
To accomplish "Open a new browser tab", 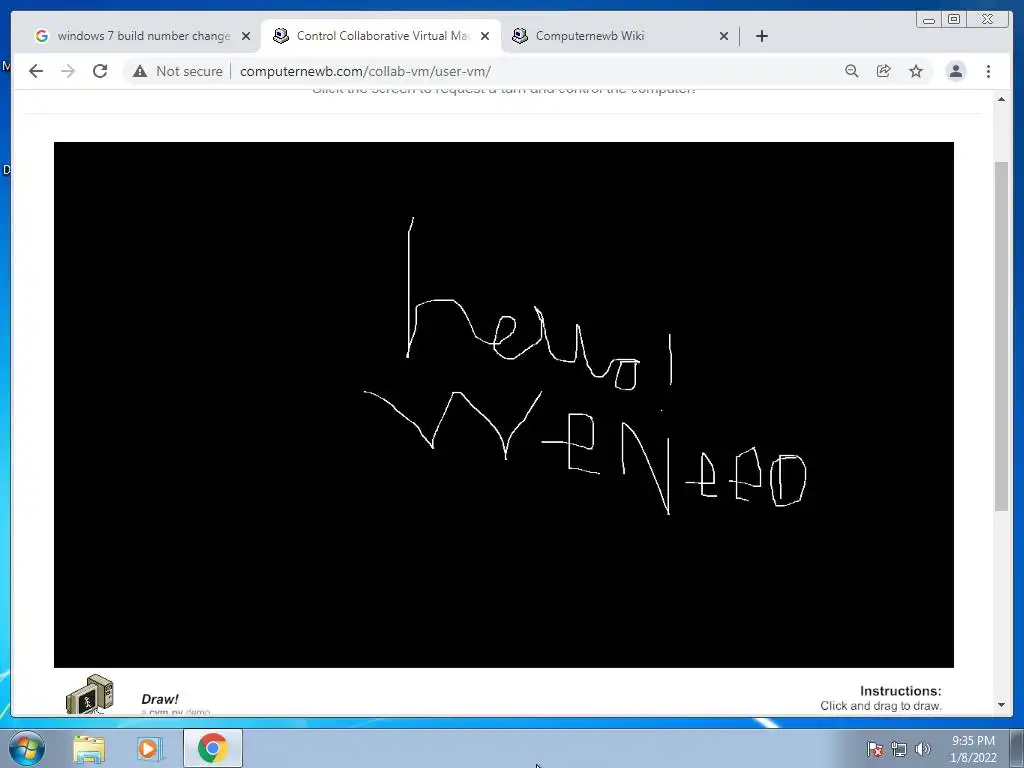I will (761, 36).
